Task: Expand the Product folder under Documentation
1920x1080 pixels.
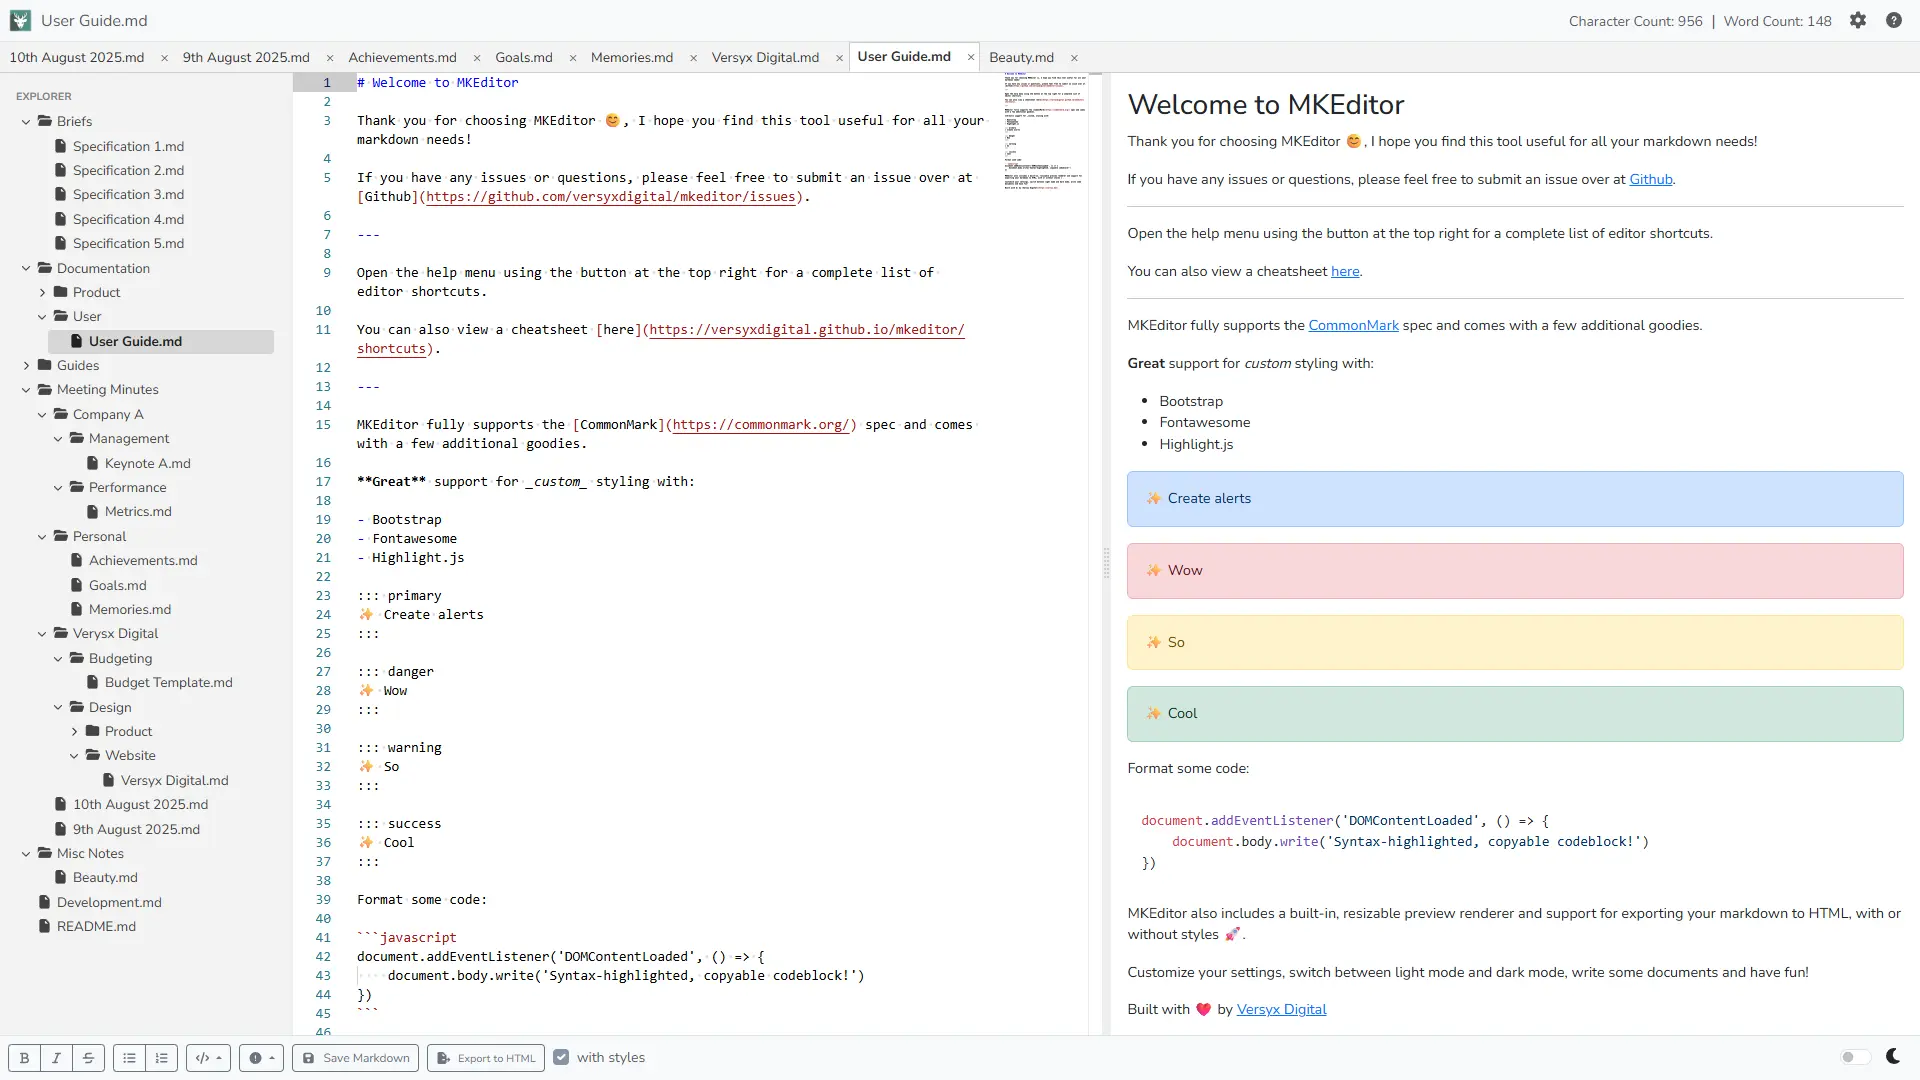Action: [x=42, y=292]
